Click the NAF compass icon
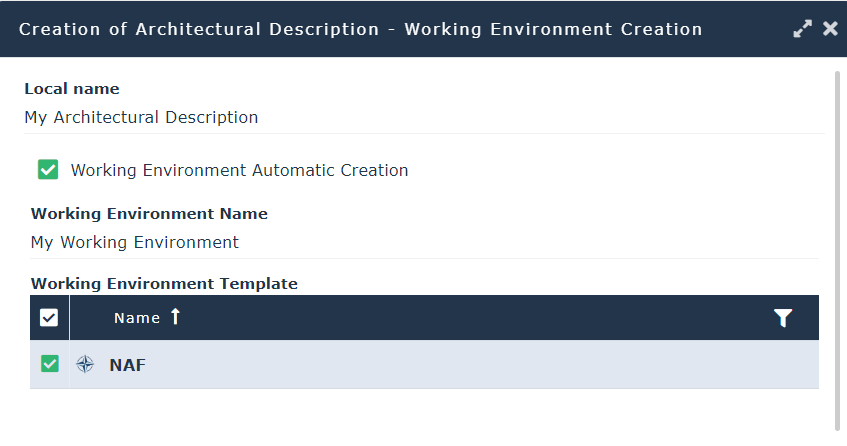847x446 pixels. coord(86,365)
